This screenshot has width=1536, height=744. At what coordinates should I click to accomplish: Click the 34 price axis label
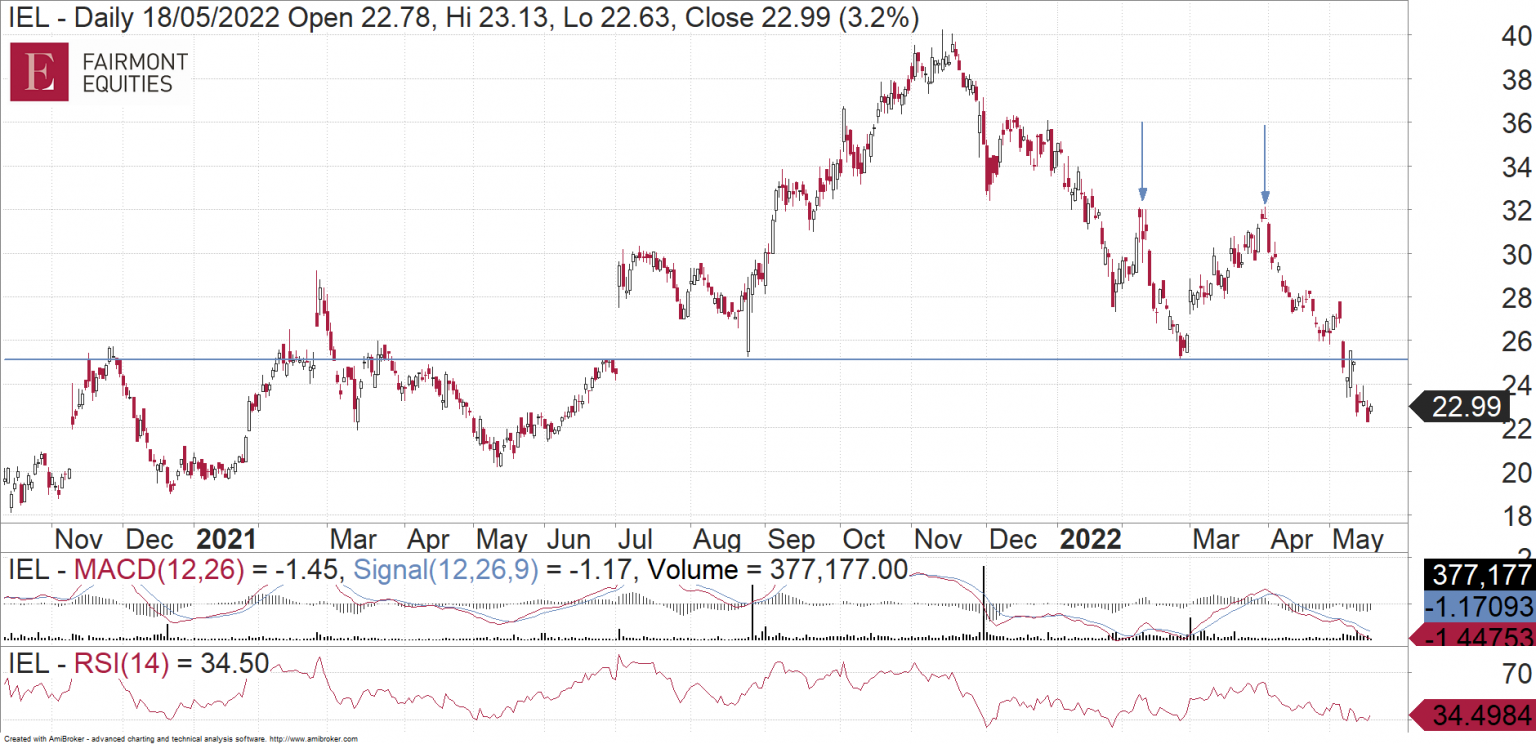[x=1517, y=167]
